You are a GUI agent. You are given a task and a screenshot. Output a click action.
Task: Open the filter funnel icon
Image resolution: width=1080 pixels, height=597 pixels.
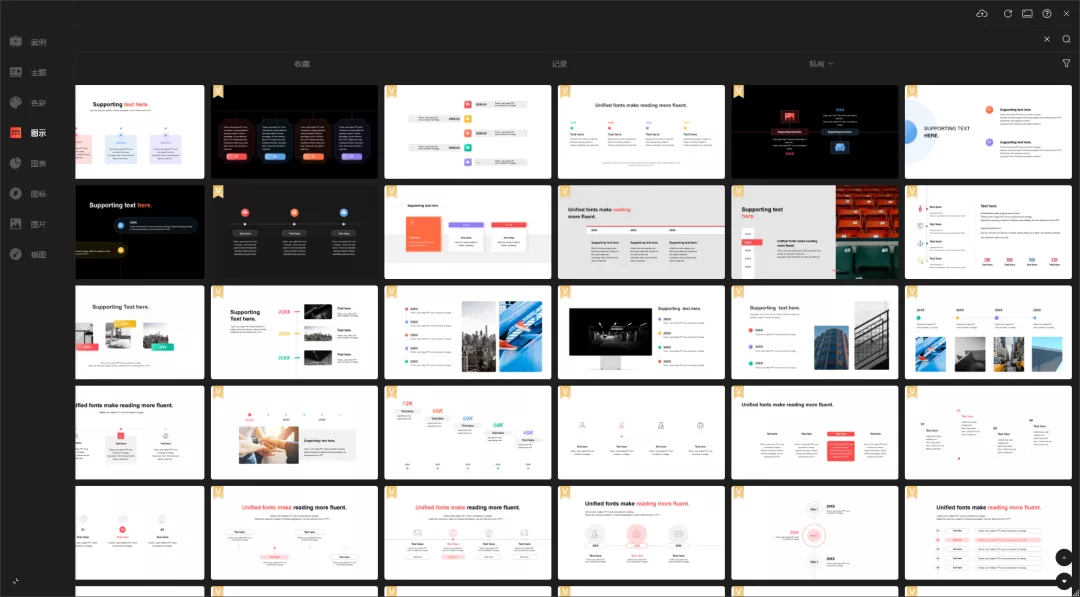pos(1066,63)
